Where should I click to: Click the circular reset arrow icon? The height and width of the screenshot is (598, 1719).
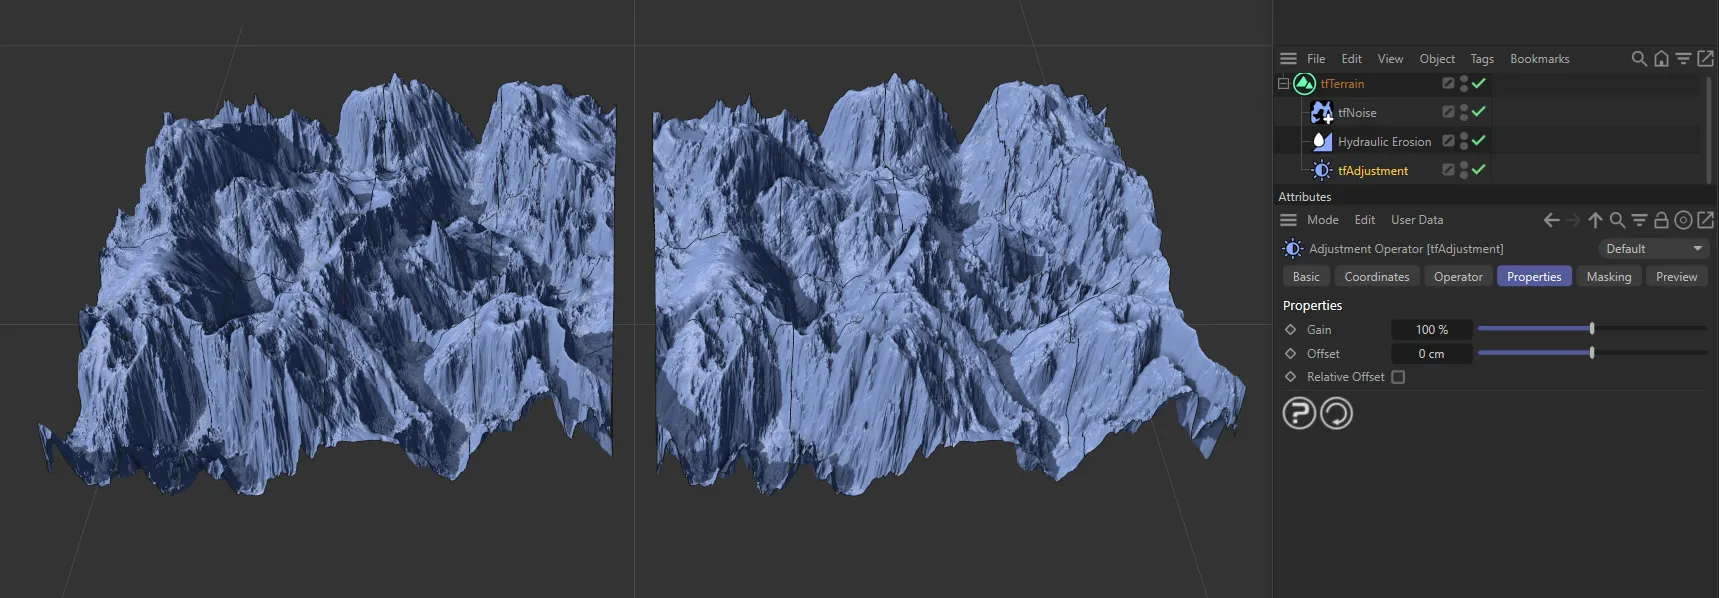(x=1336, y=413)
